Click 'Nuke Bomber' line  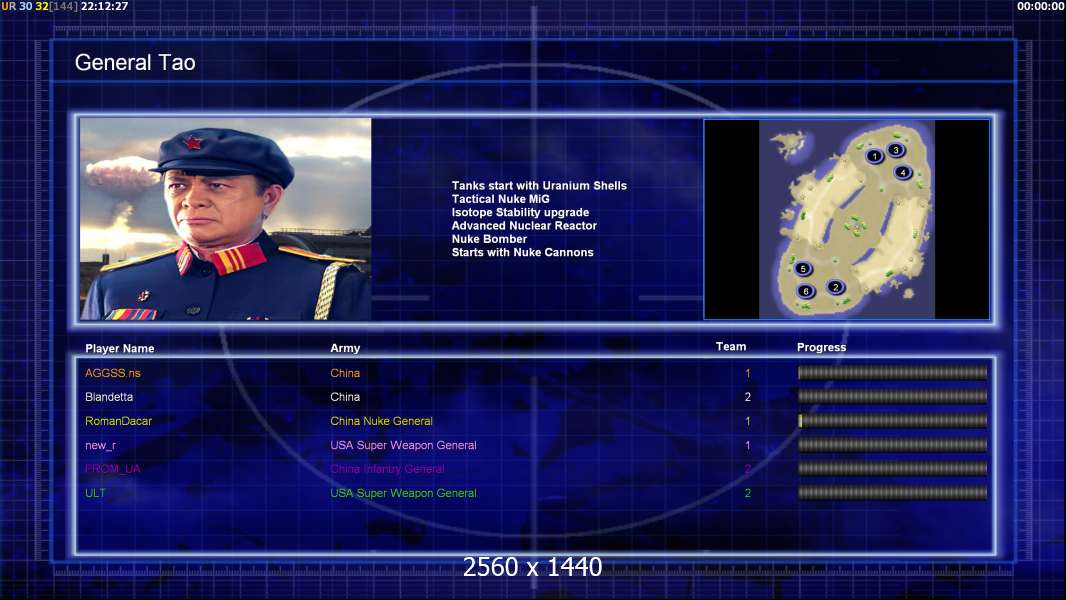(x=489, y=239)
